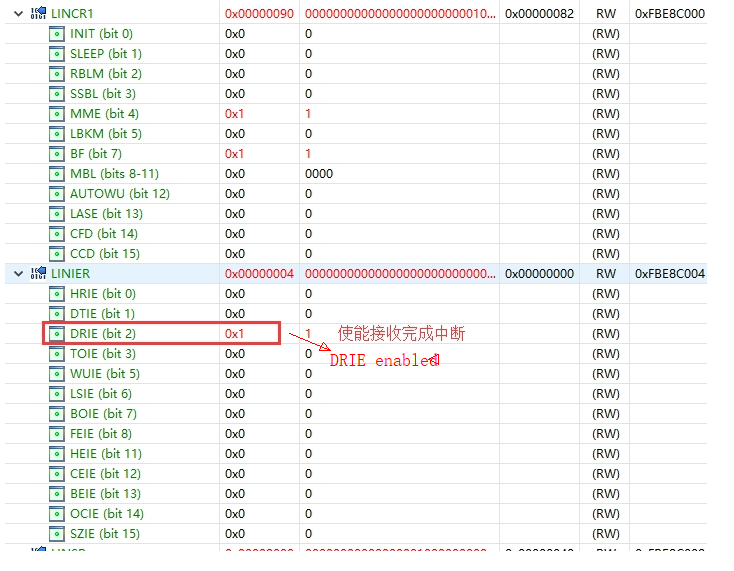Select the MME (bit 4) field icon
This screenshot has height=571, width=734.
coord(57,114)
